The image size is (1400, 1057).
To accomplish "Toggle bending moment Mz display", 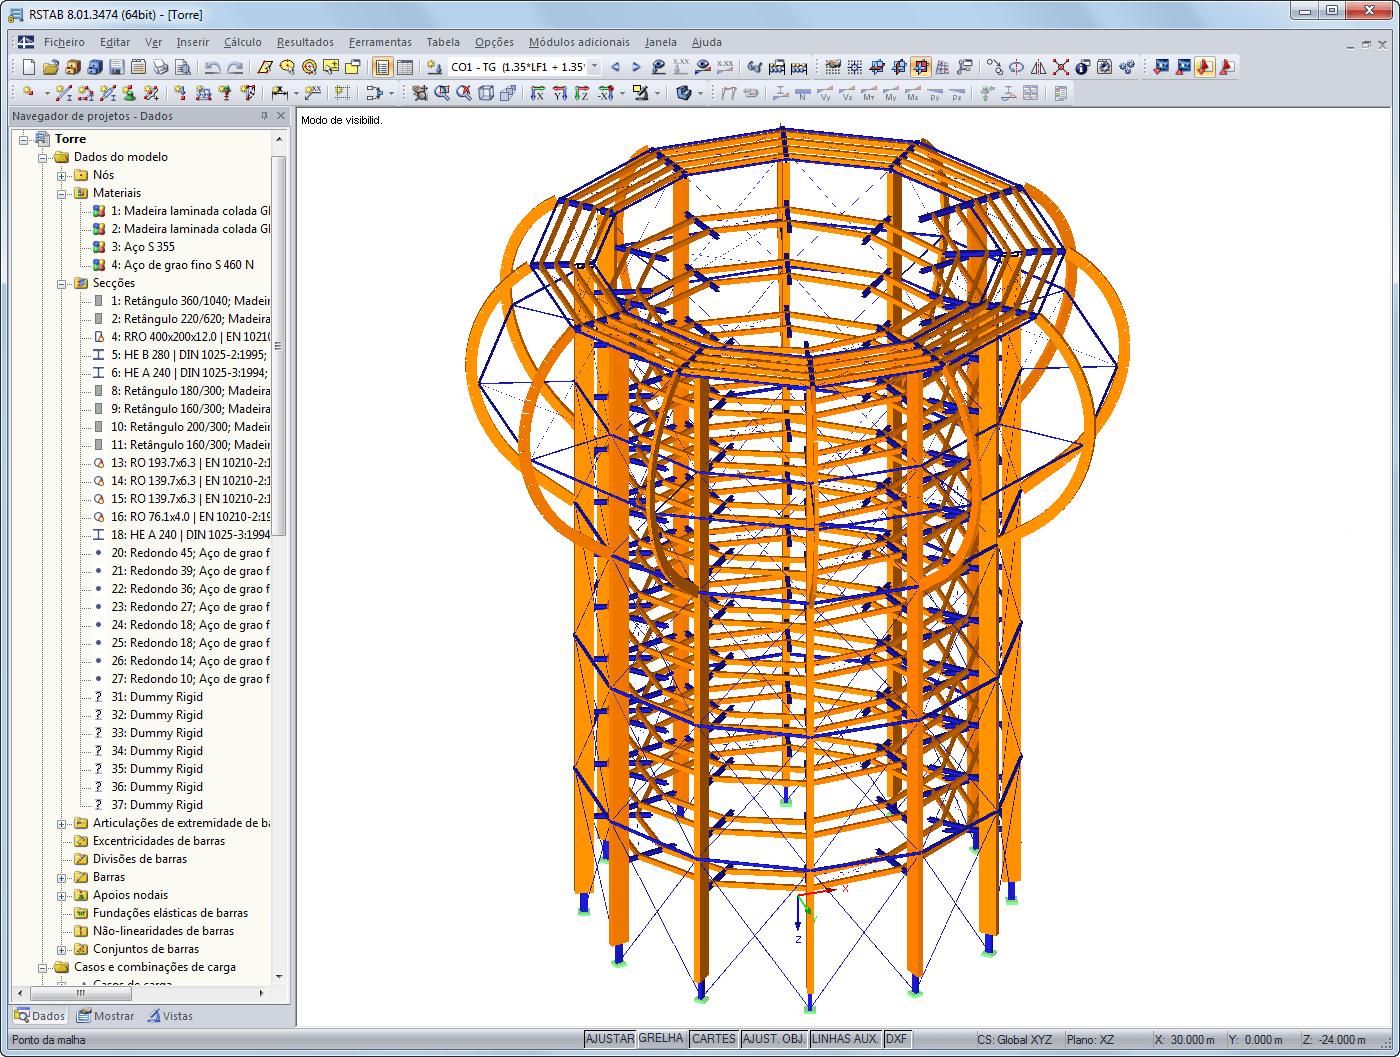I will (x=913, y=93).
